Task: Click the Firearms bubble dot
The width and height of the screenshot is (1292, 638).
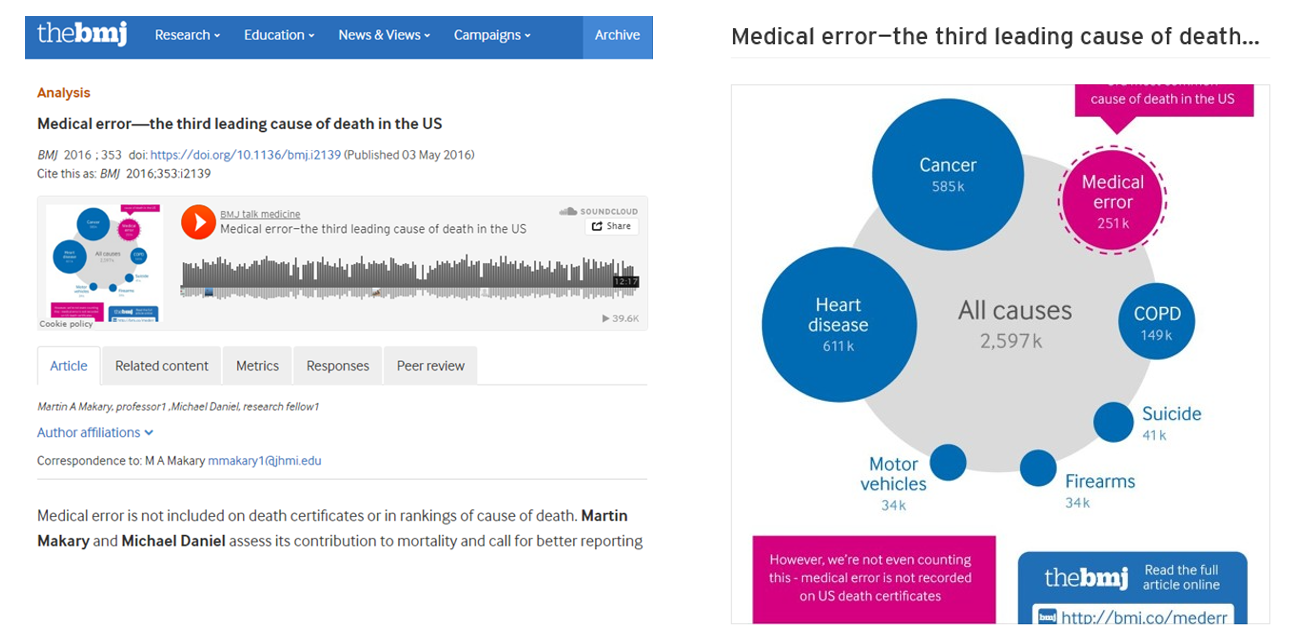Action: click(x=1038, y=468)
